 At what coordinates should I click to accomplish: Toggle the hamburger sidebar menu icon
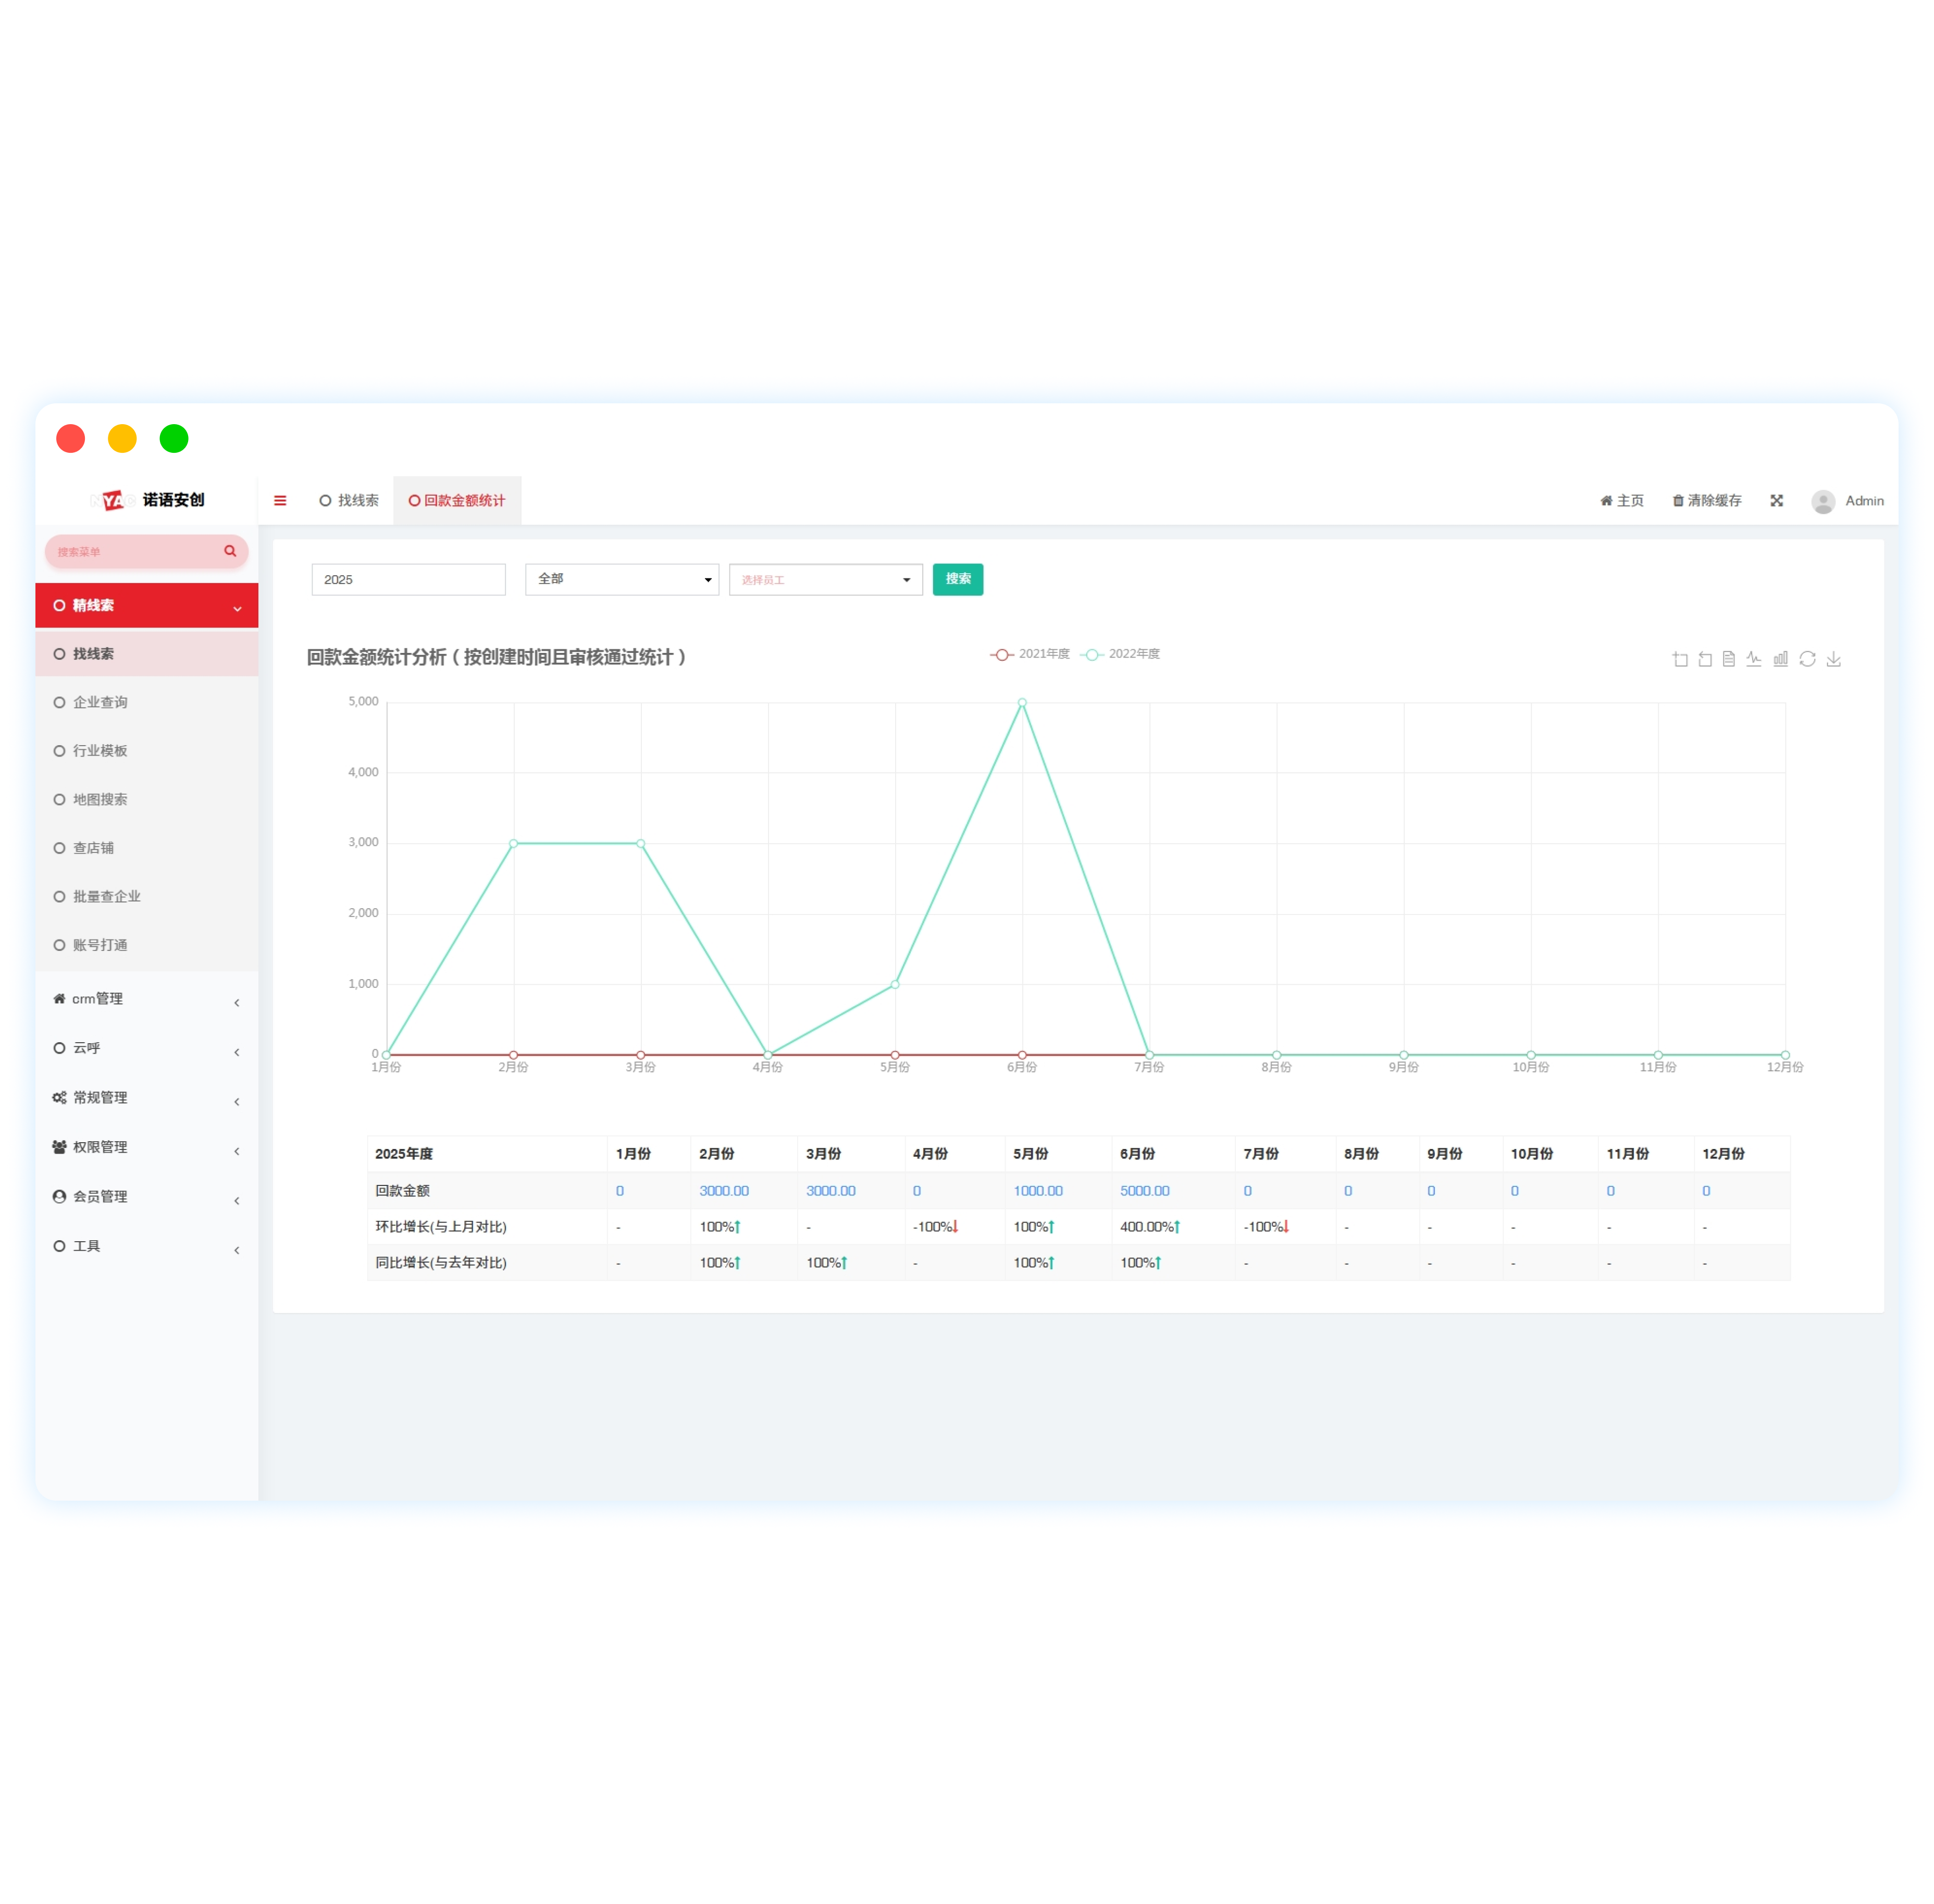coord(280,500)
